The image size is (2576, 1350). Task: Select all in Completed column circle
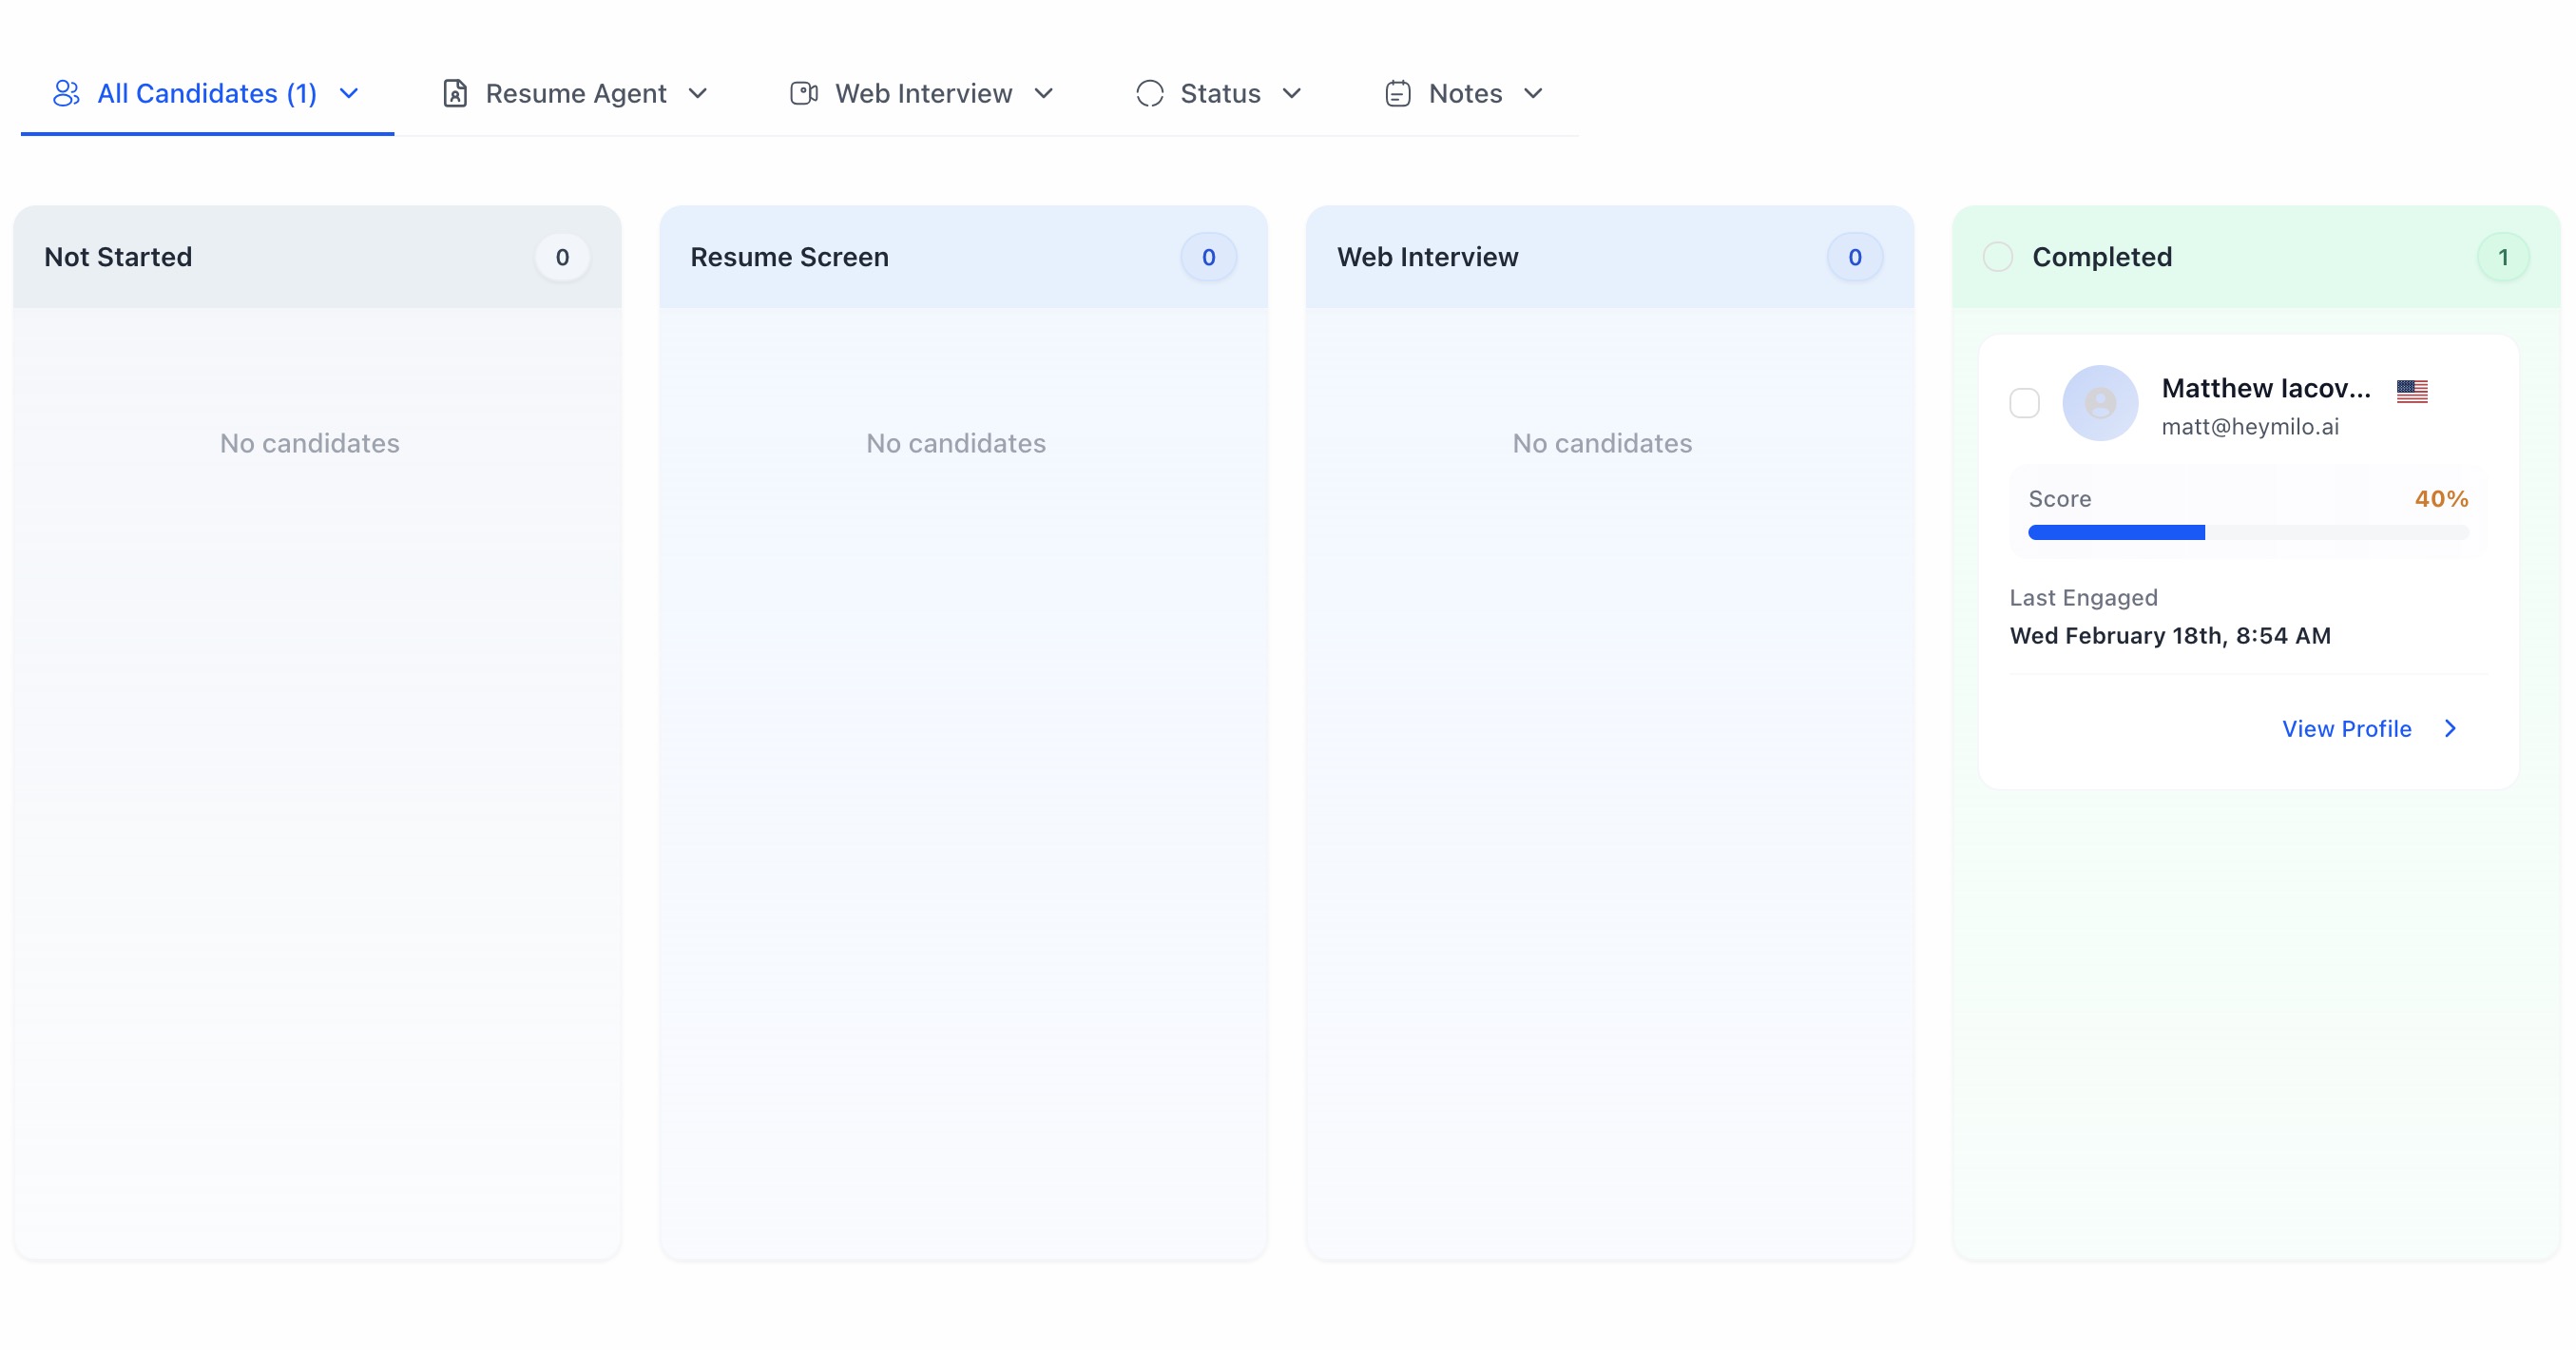(1998, 257)
